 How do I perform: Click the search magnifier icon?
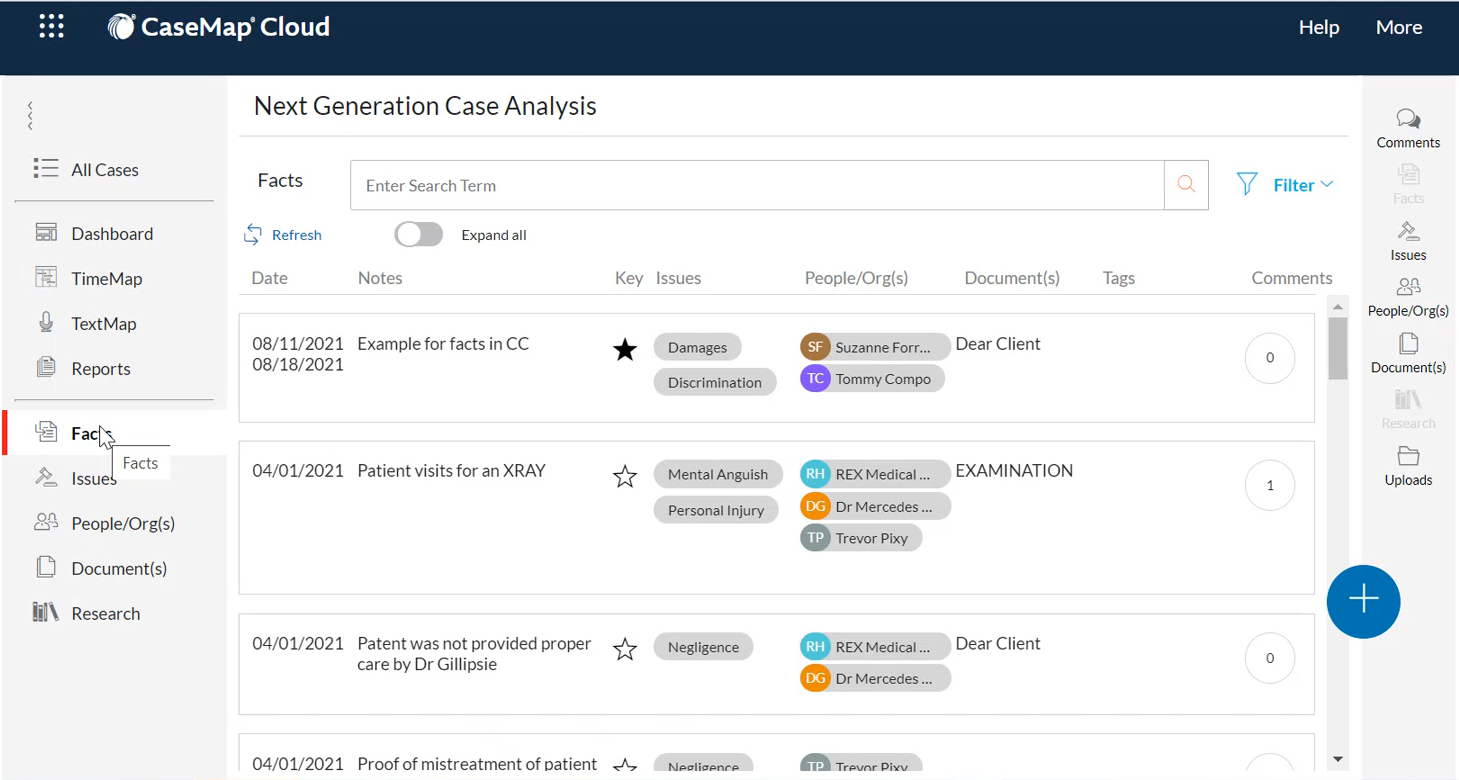pyautogui.click(x=1186, y=185)
